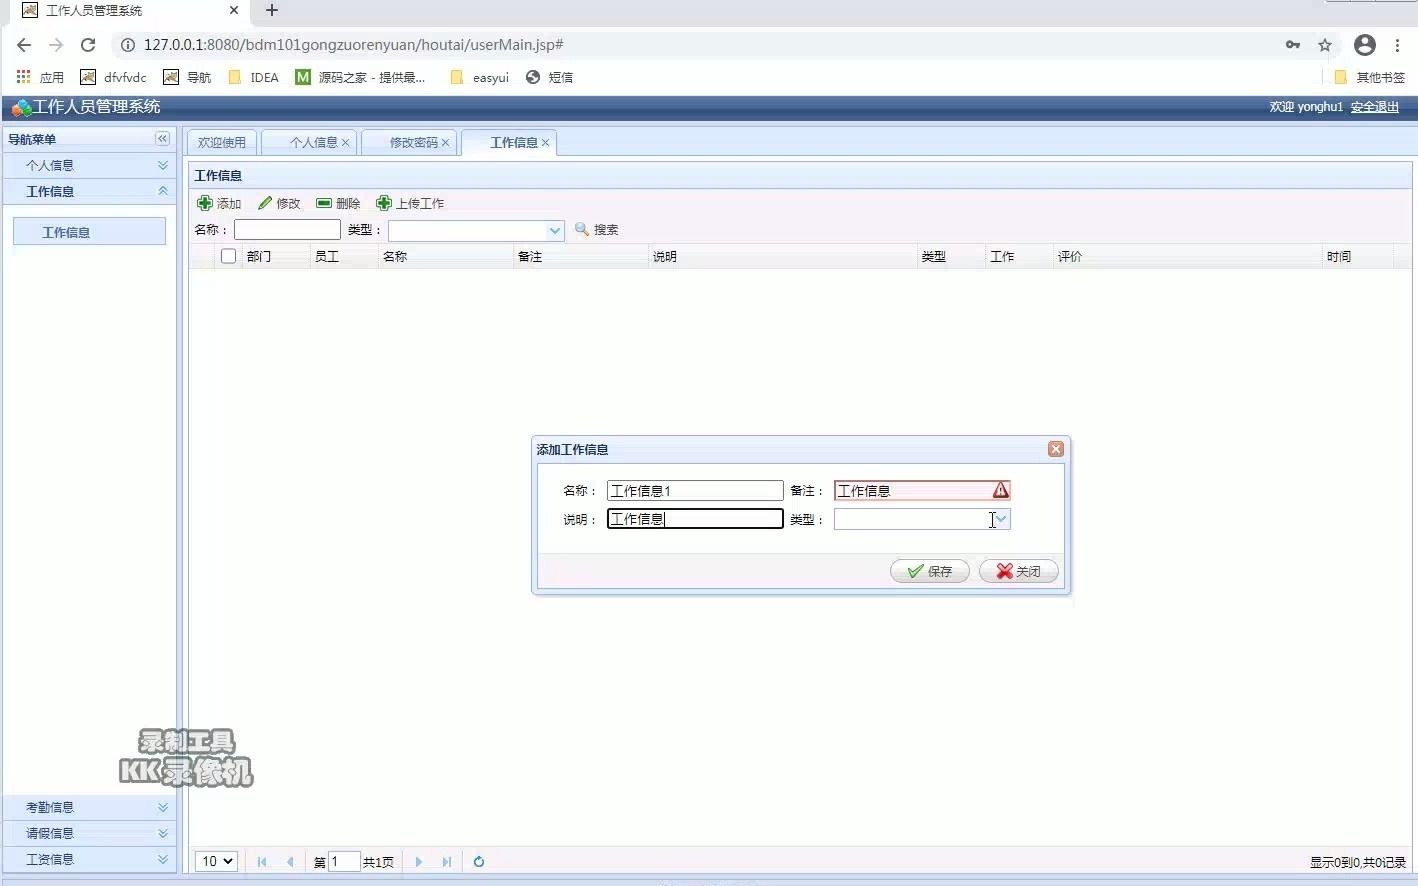The width and height of the screenshot is (1418, 886).
Task: Click the page number input box
Action: point(344,862)
